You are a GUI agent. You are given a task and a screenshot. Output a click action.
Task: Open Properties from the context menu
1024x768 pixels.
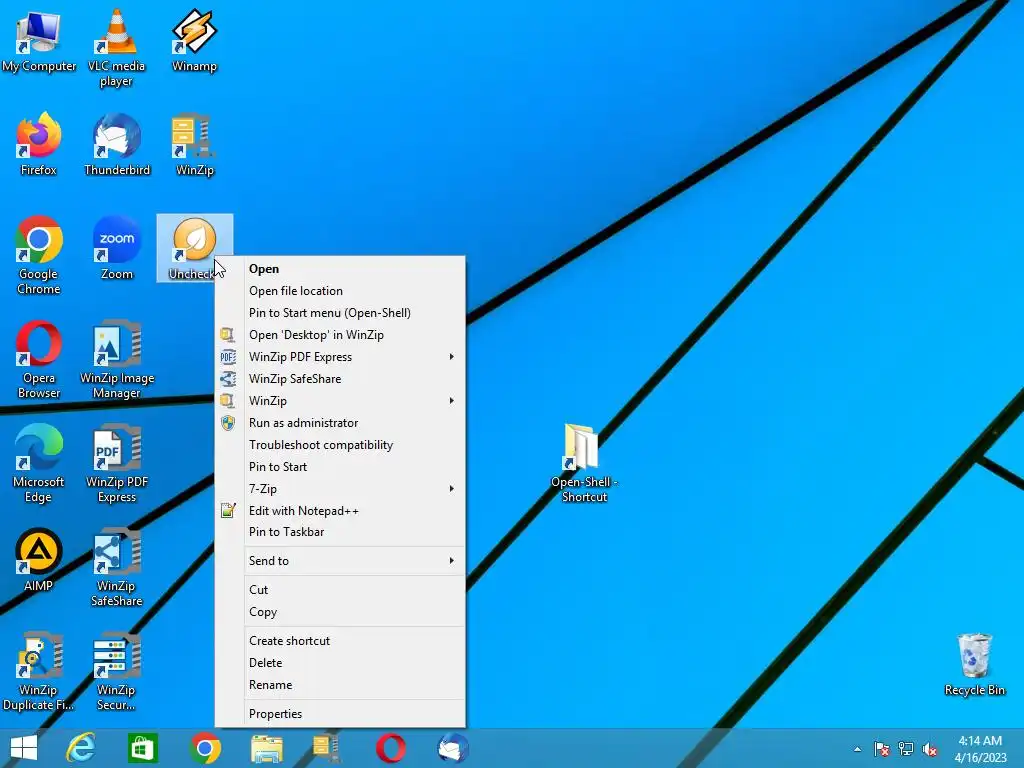tap(340, 714)
